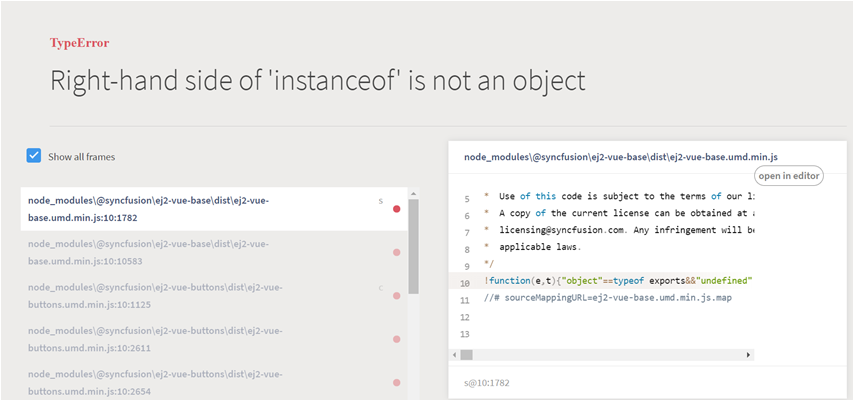Screen dimensions: 853x402
Task: Click red dot on ej2-vue-base 10:1782 frame
Action: point(397,209)
